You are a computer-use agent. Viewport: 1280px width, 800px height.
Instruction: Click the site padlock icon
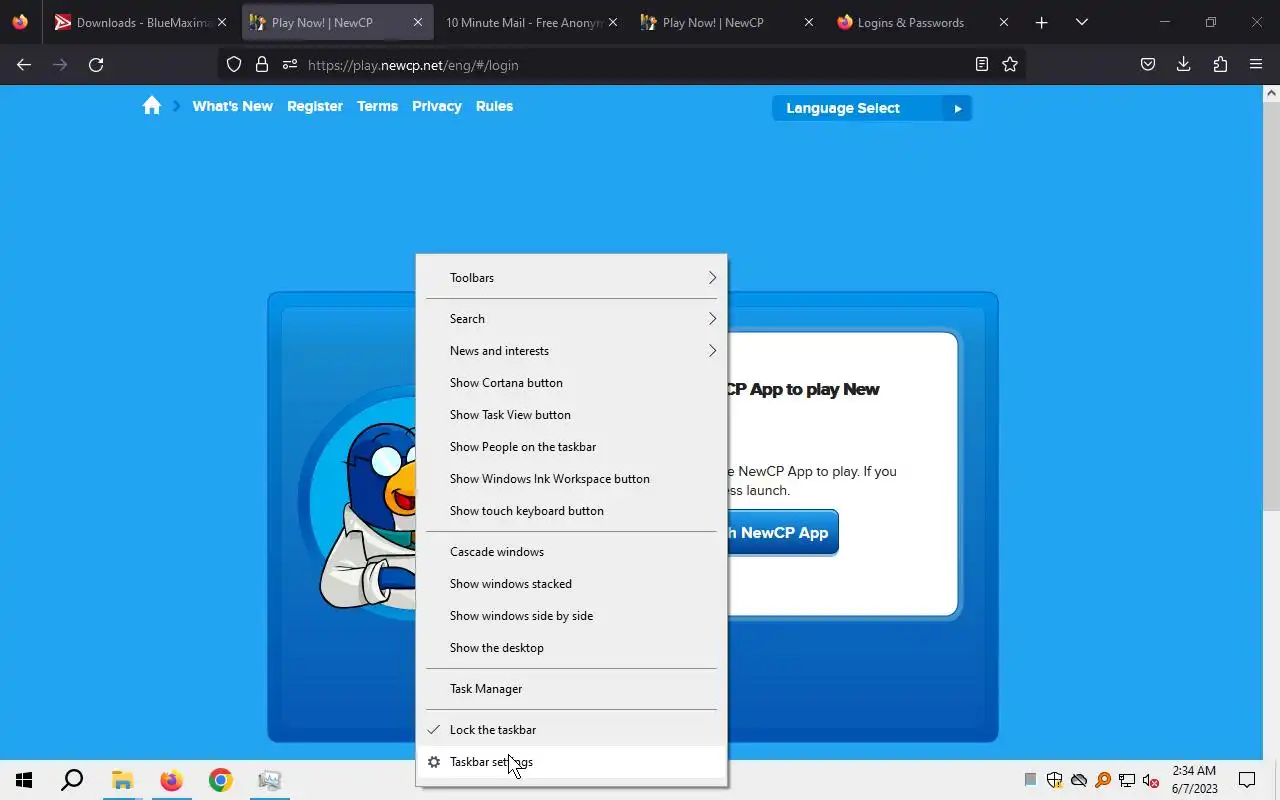262,65
